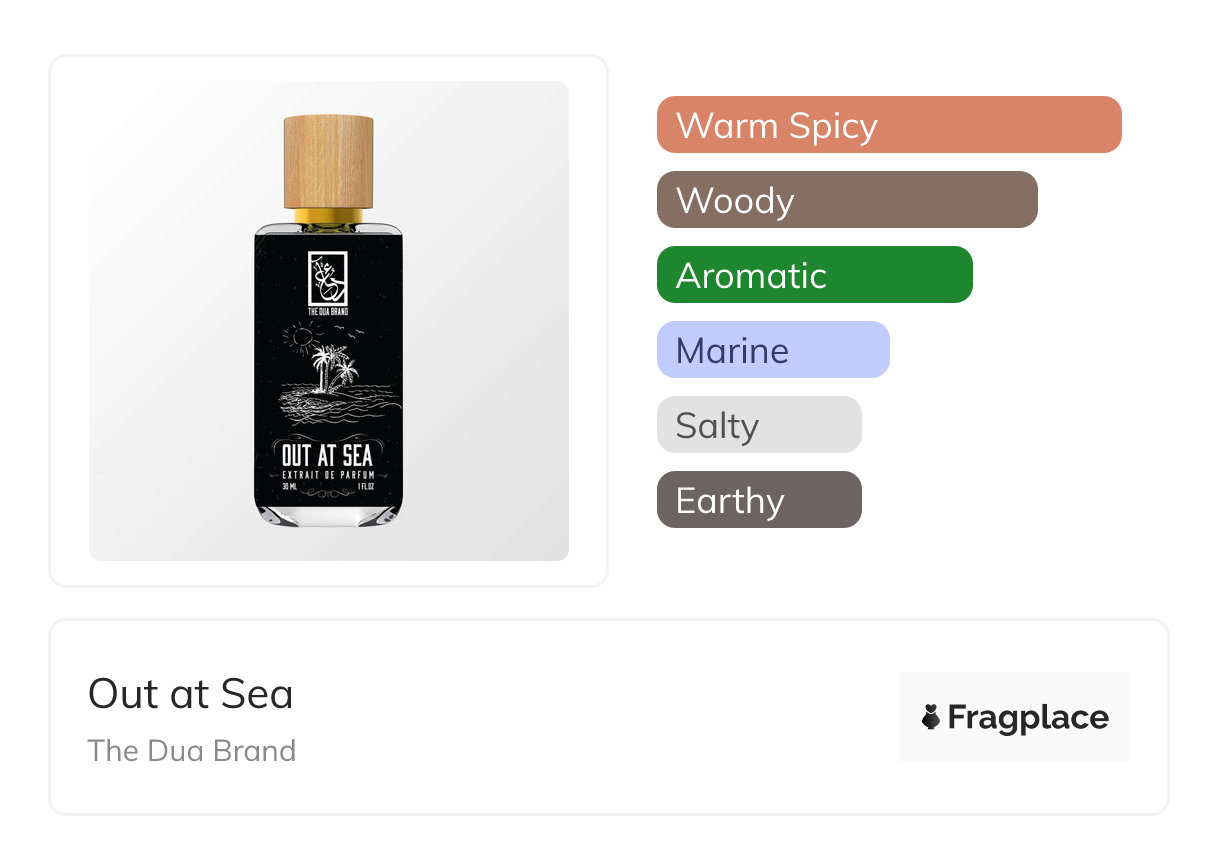
Task: Select the Woody accord bar
Action: pyautogui.click(x=846, y=200)
